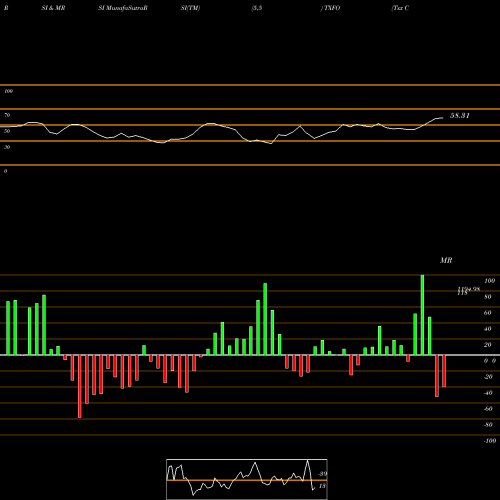Viewport: 500px width, 500px height.
Task: Click the '(5,5' parameter header text
Action: [x=257, y=8]
